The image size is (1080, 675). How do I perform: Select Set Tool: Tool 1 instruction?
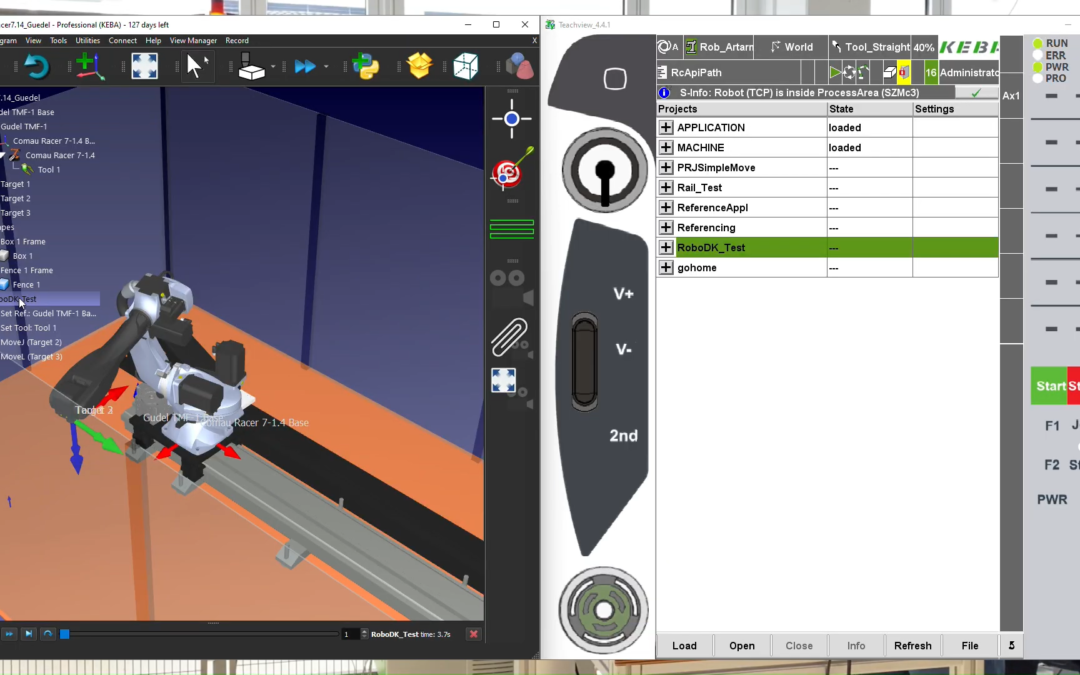28,328
